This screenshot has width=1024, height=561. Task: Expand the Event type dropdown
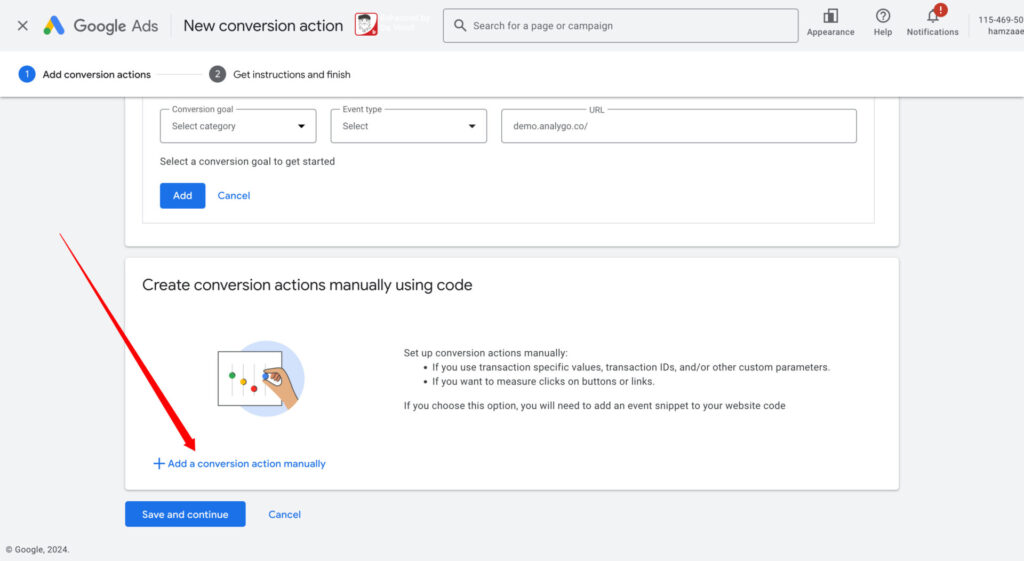(x=409, y=127)
